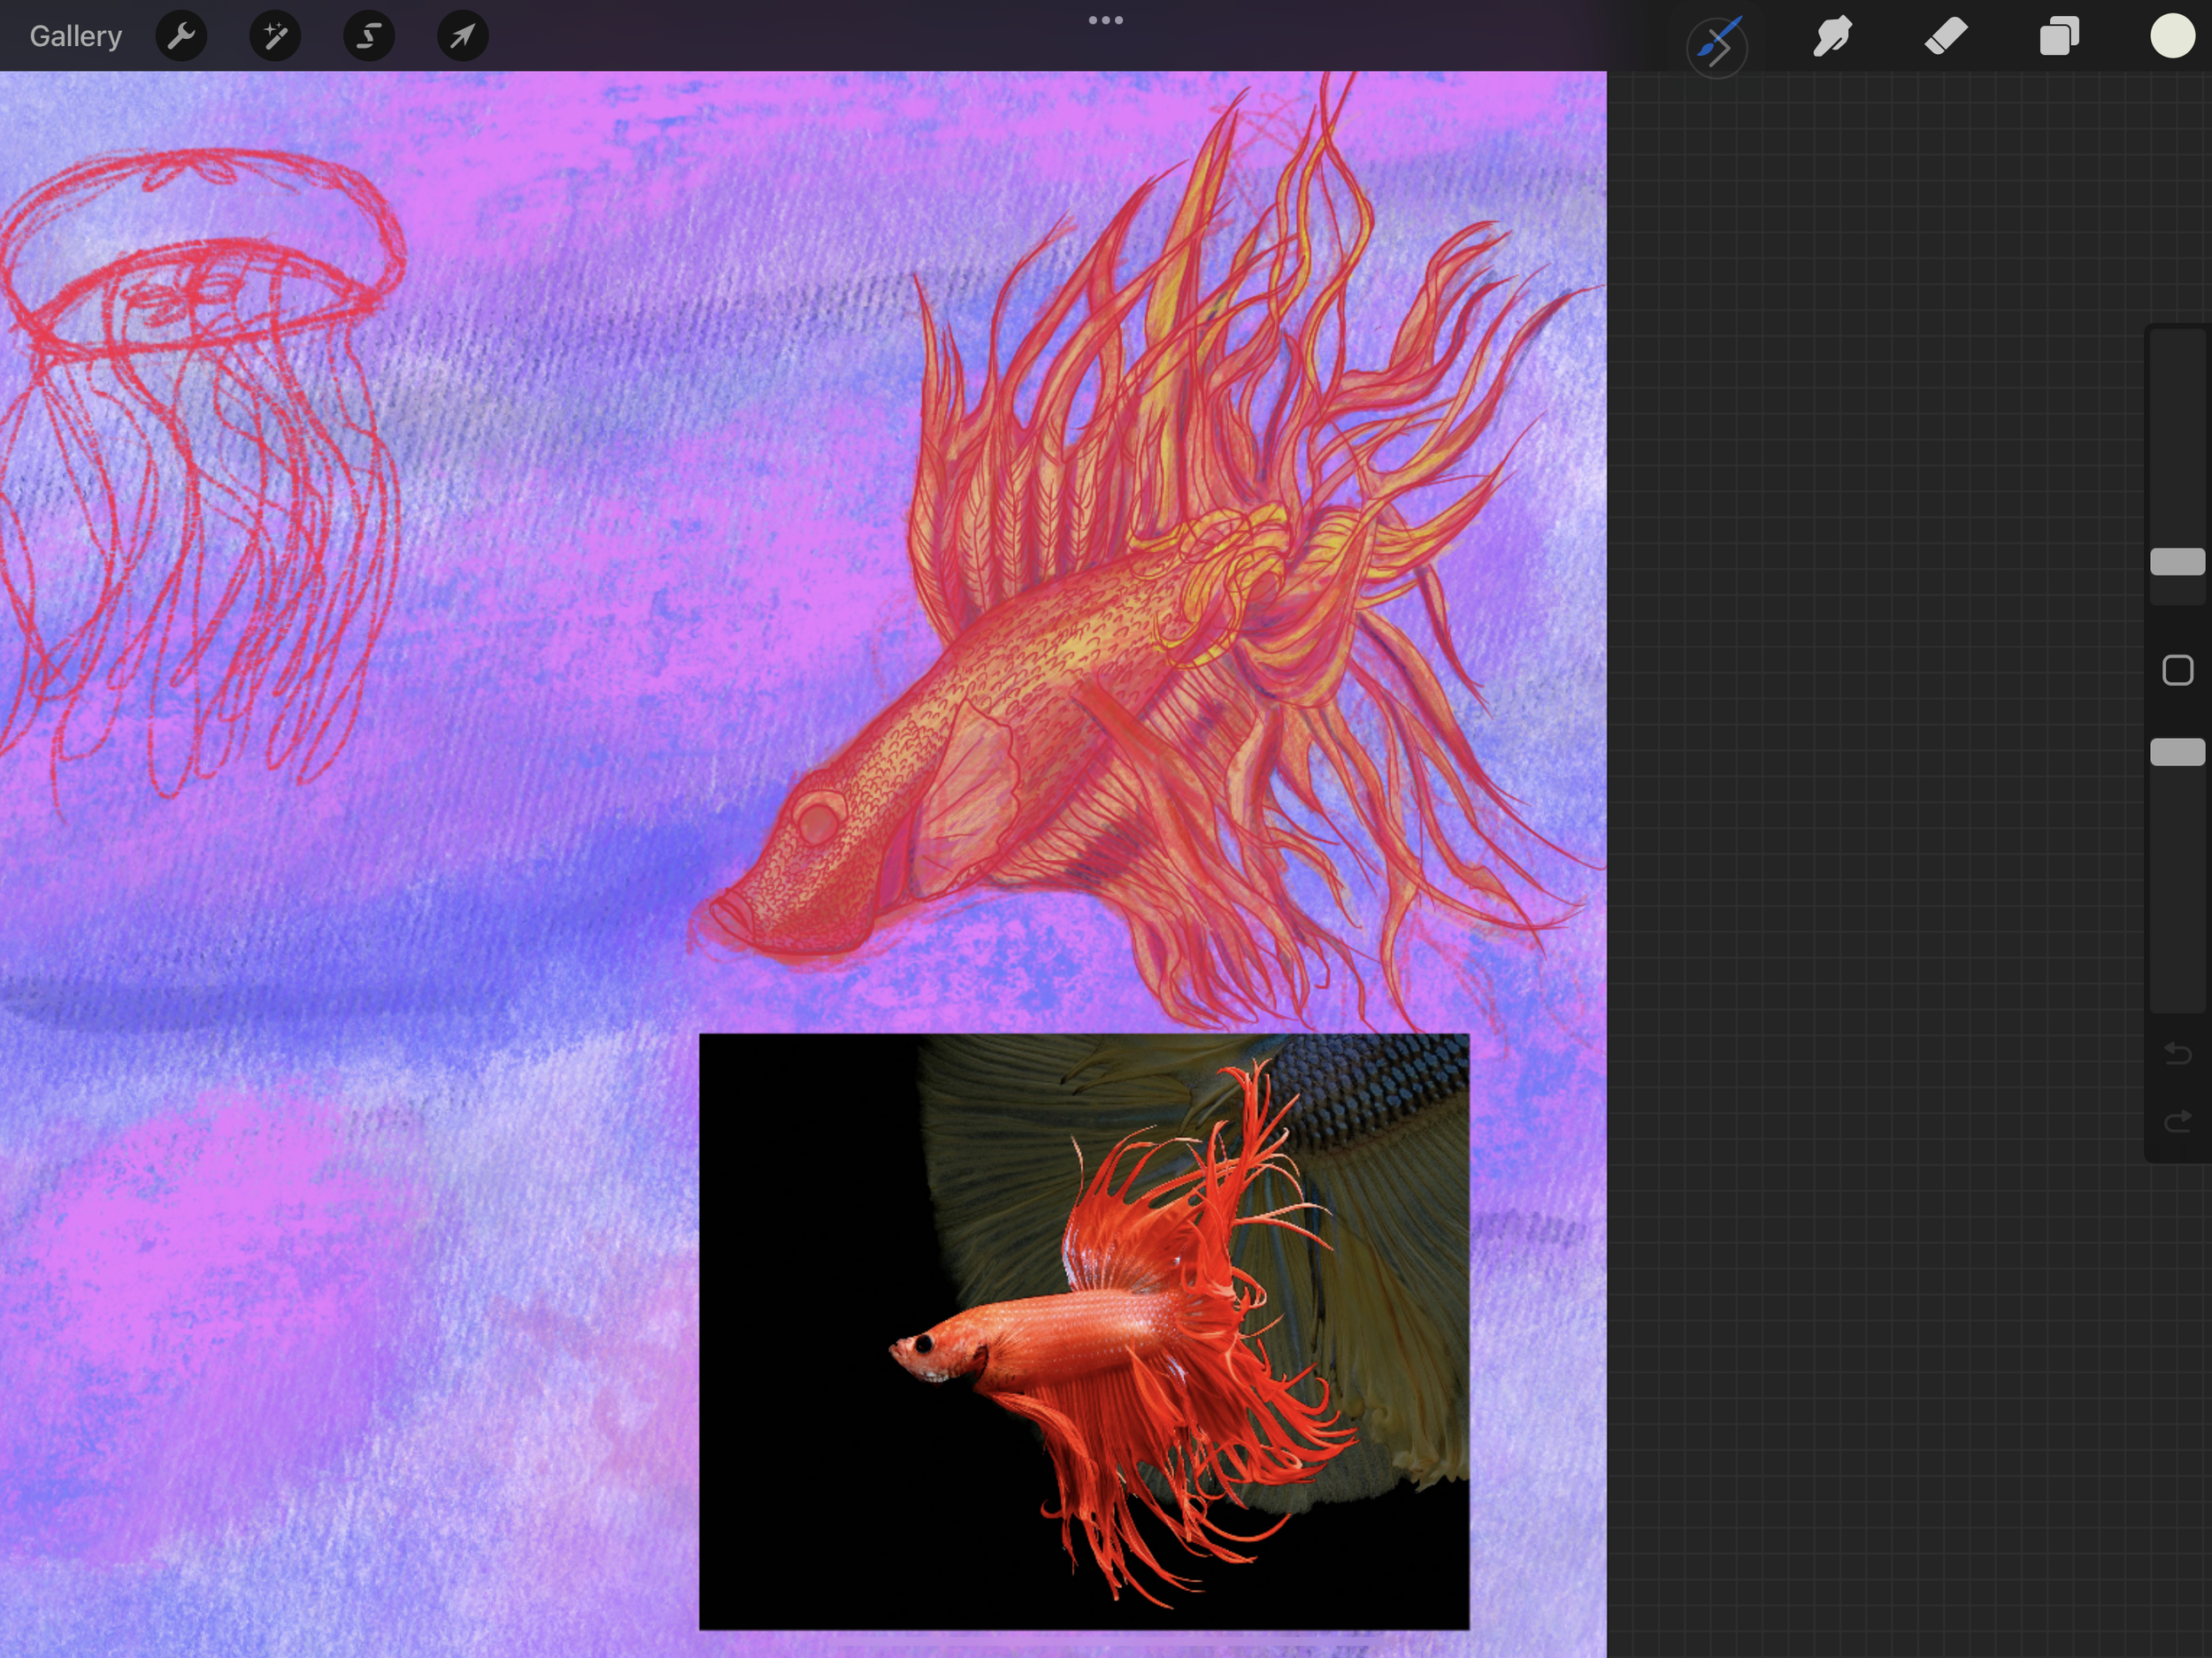Tap the three-dot multitasking menu
This screenshot has height=1658, width=2212.
pos(1105,20)
